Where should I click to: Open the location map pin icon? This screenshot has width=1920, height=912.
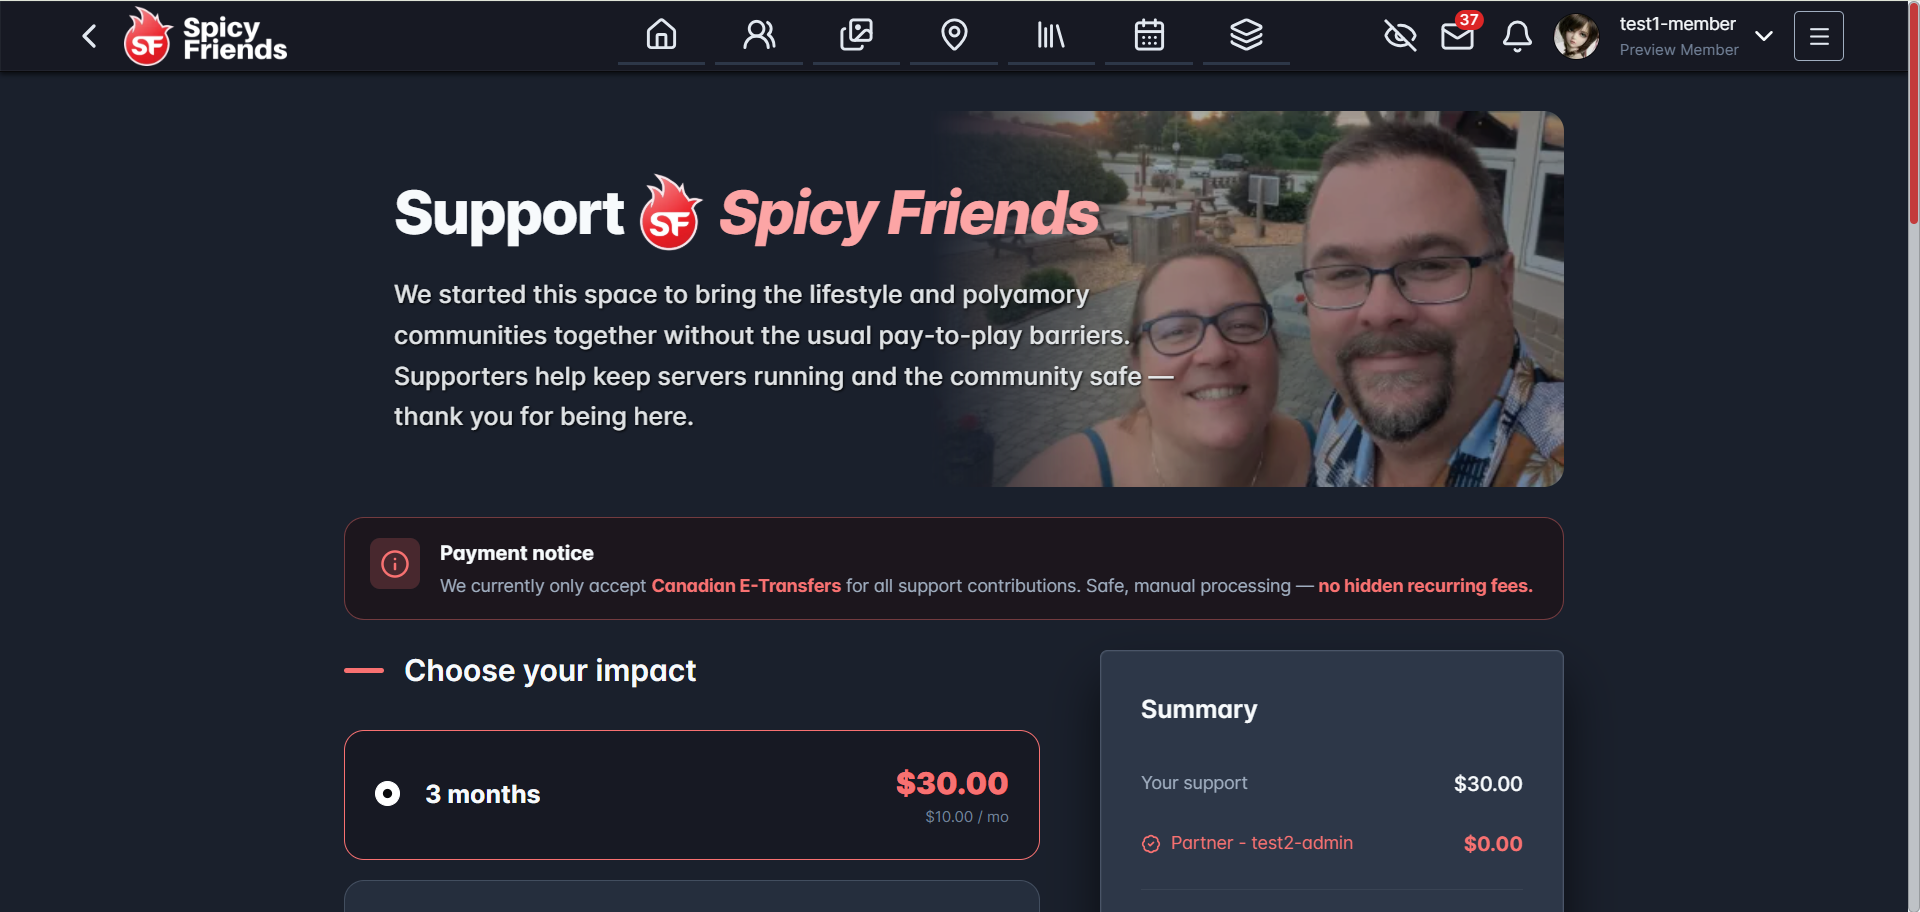pyautogui.click(x=954, y=35)
